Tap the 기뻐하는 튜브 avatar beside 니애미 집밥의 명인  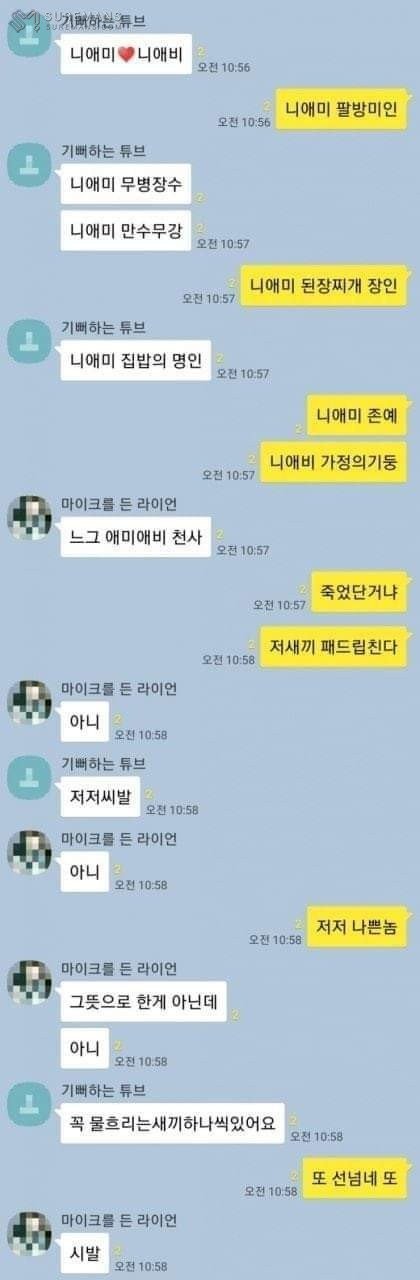tap(29, 341)
